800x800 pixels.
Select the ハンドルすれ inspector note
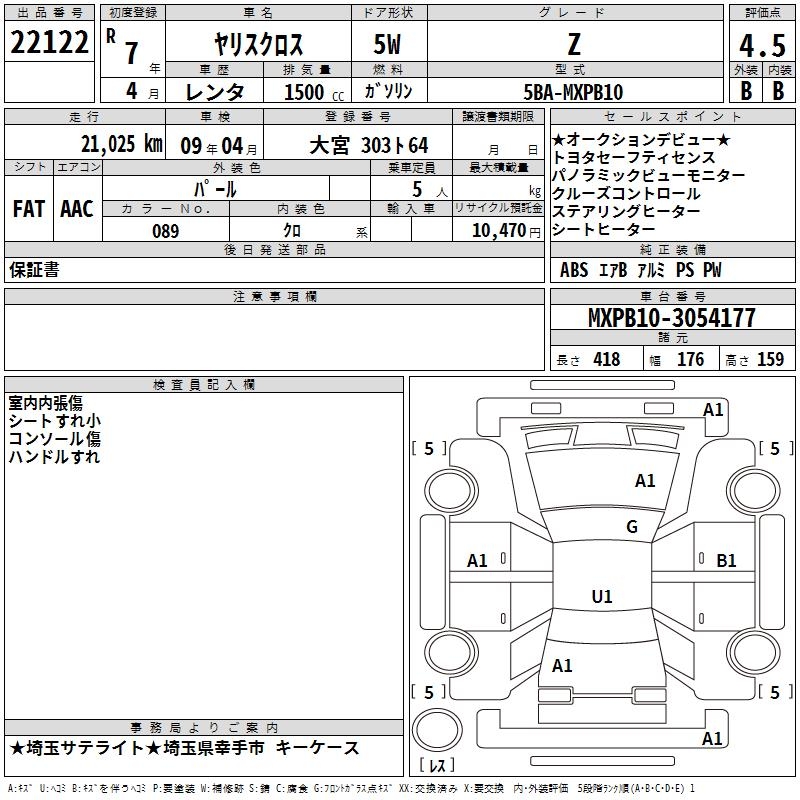tap(54, 457)
